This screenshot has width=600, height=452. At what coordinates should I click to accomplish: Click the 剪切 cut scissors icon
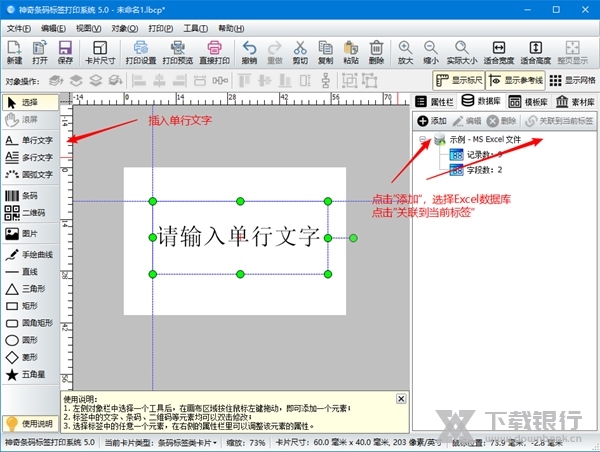click(x=300, y=52)
